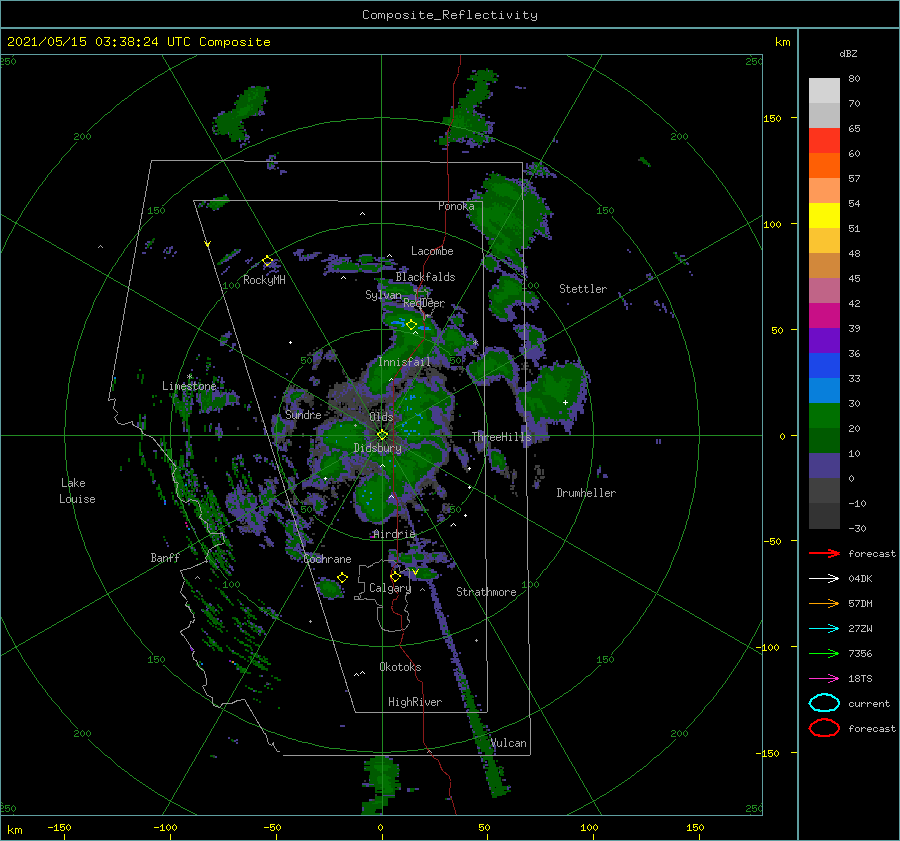900x841 pixels.
Task: Click the Didsbury city label
Action: pyautogui.click(x=378, y=448)
